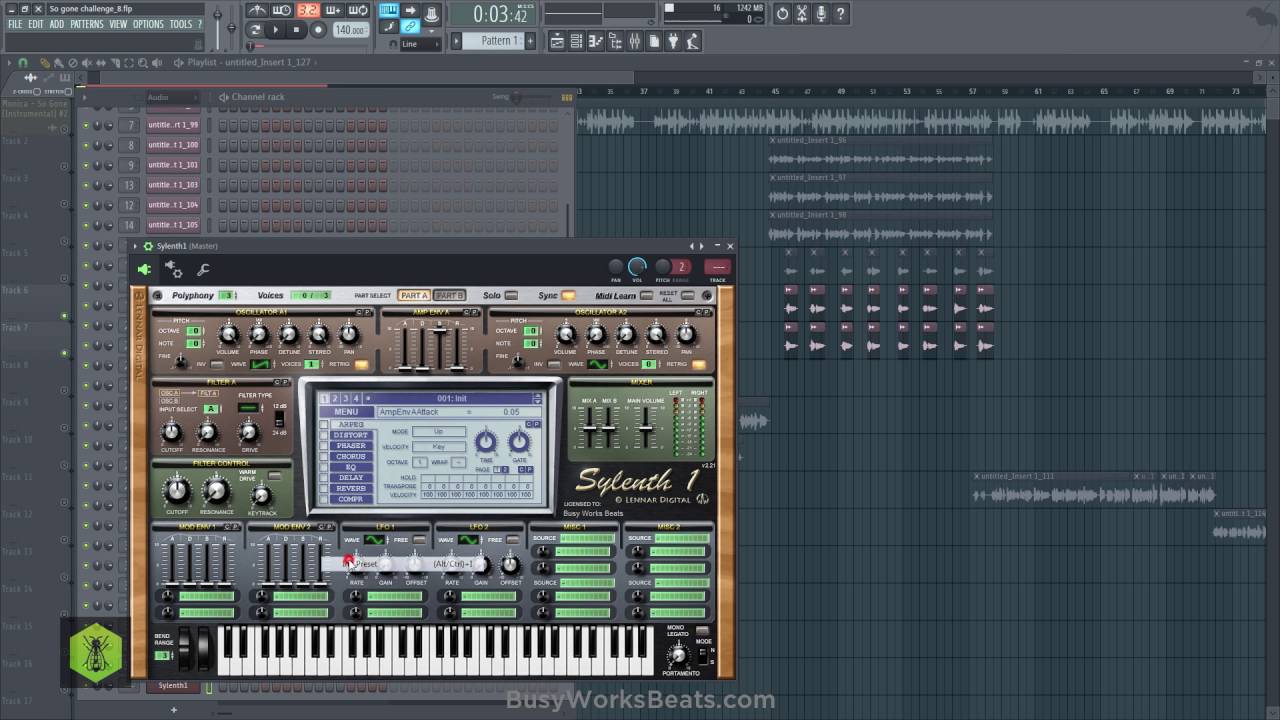Image resolution: width=1280 pixels, height=720 pixels.
Task: Click the transport Record button
Action: coord(318,30)
